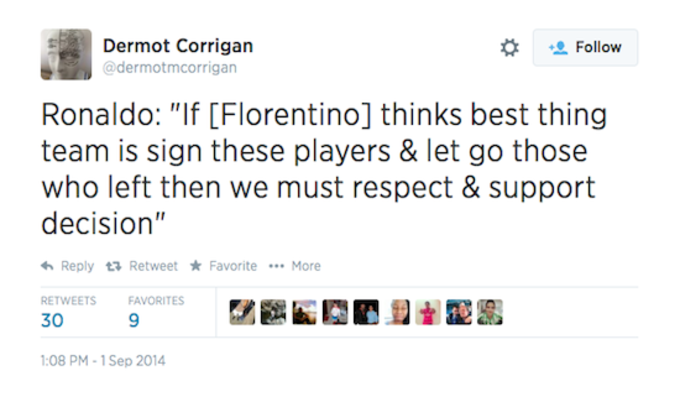Open the @dermotmcorrigan handle link
Screen dimensions: 680x402
tap(170, 68)
